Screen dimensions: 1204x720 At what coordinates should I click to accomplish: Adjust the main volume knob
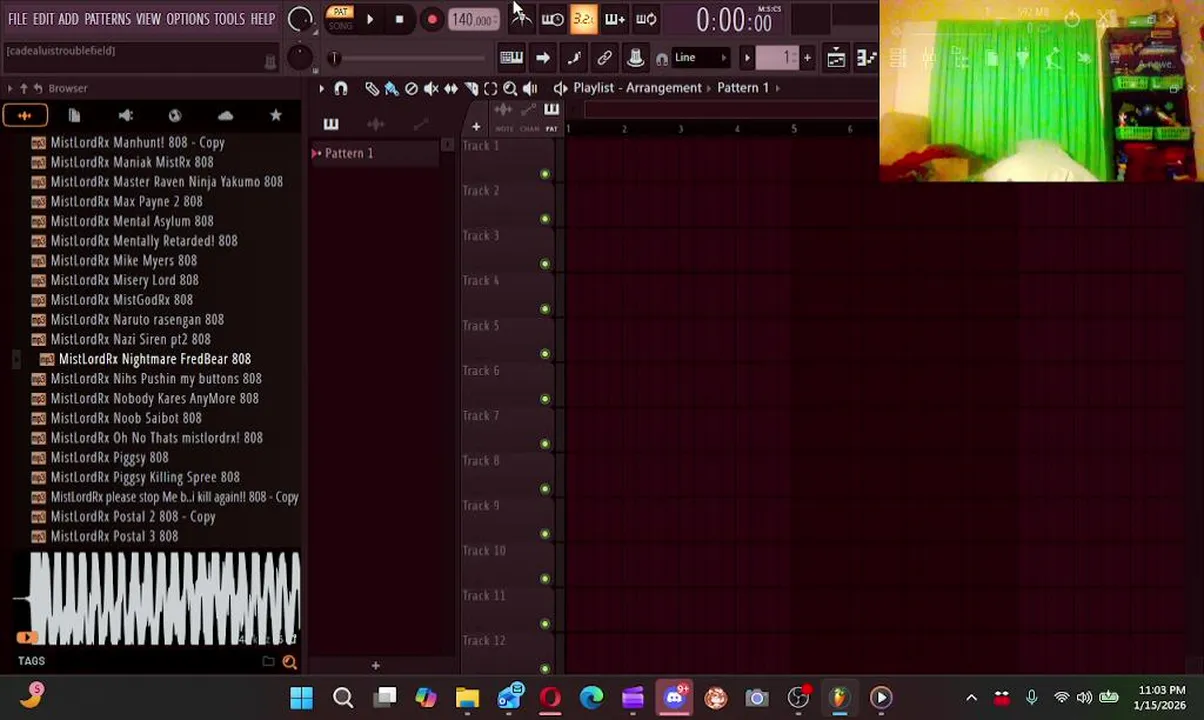point(299,19)
